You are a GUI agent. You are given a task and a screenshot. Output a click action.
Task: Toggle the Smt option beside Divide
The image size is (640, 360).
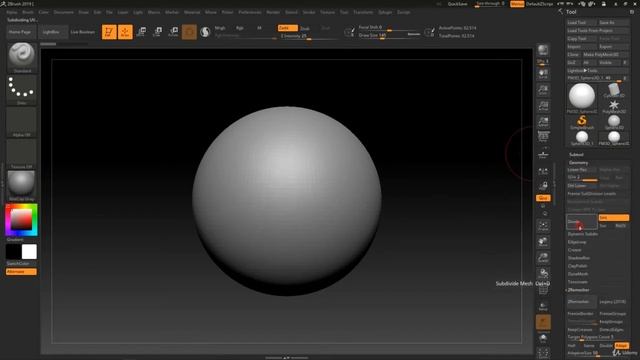(613, 218)
